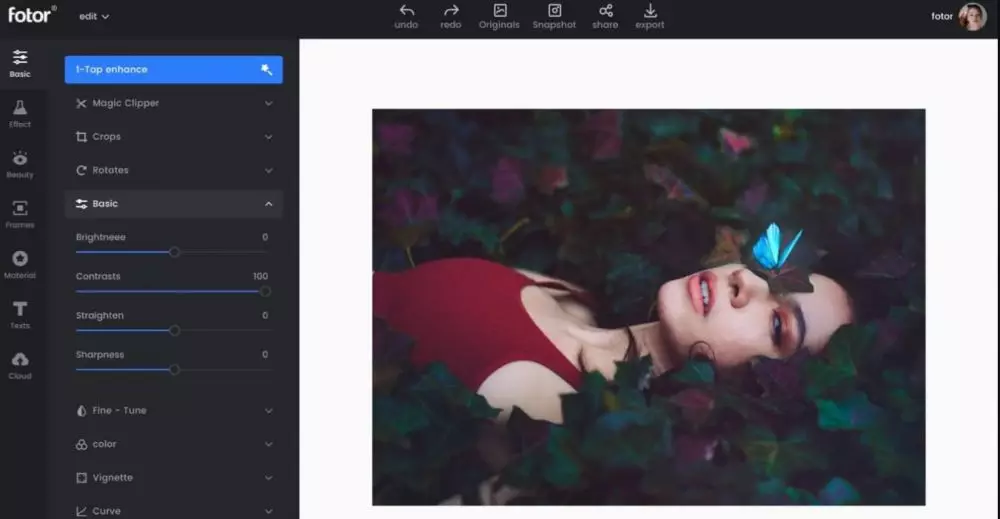
Task: Click the Contrasts label text
Action: (98, 276)
